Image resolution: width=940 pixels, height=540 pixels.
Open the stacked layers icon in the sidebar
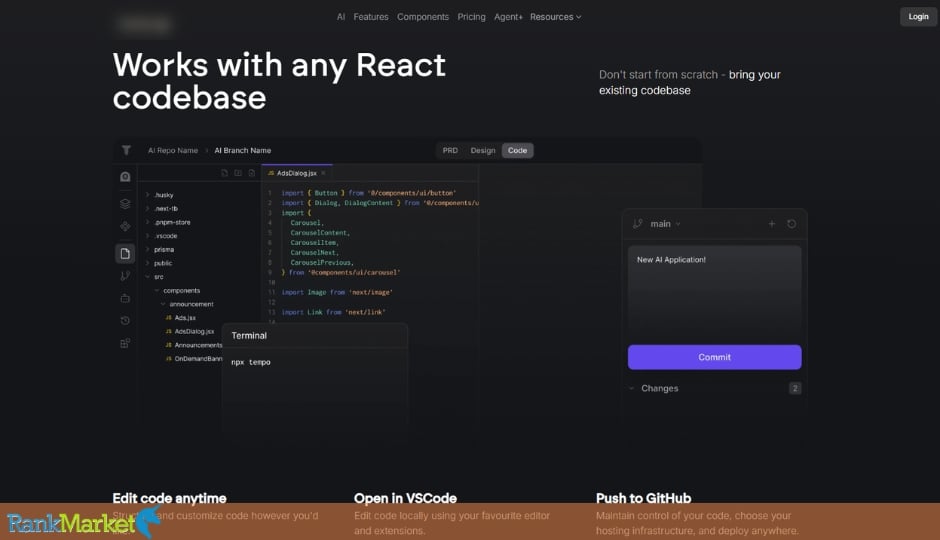click(x=125, y=204)
